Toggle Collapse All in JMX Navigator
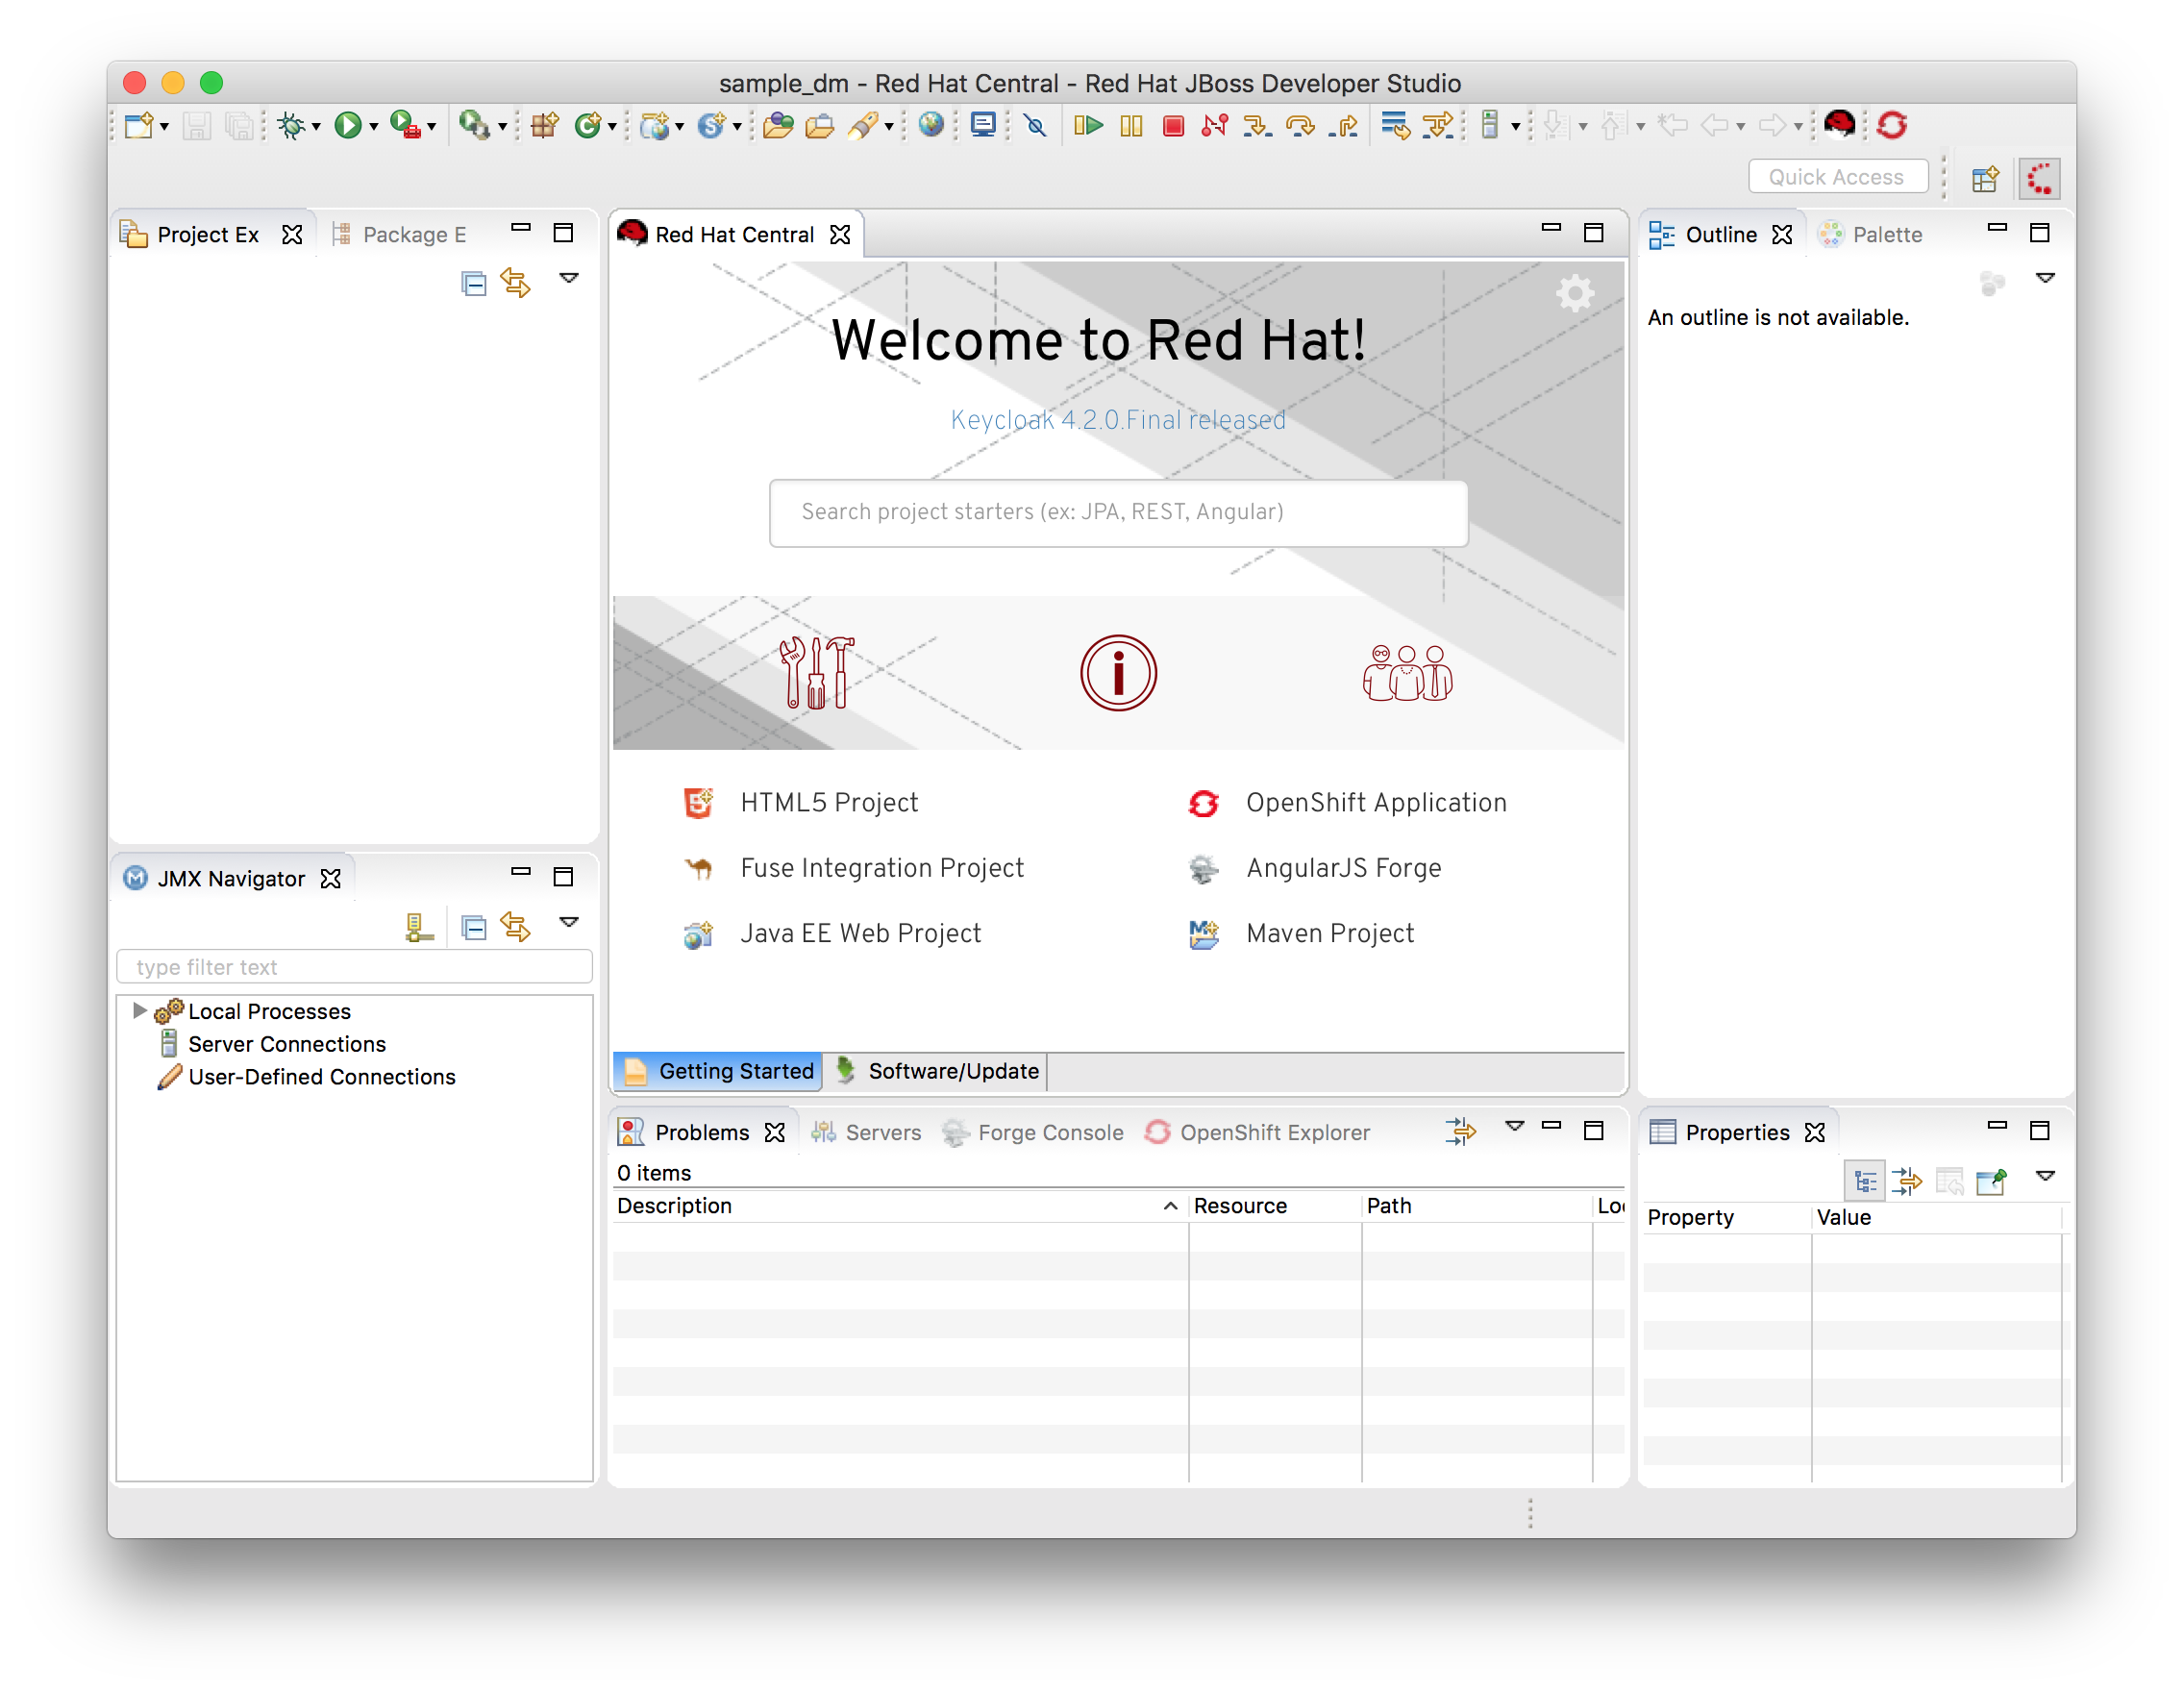The height and width of the screenshot is (1692, 2184). [x=472, y=926]
